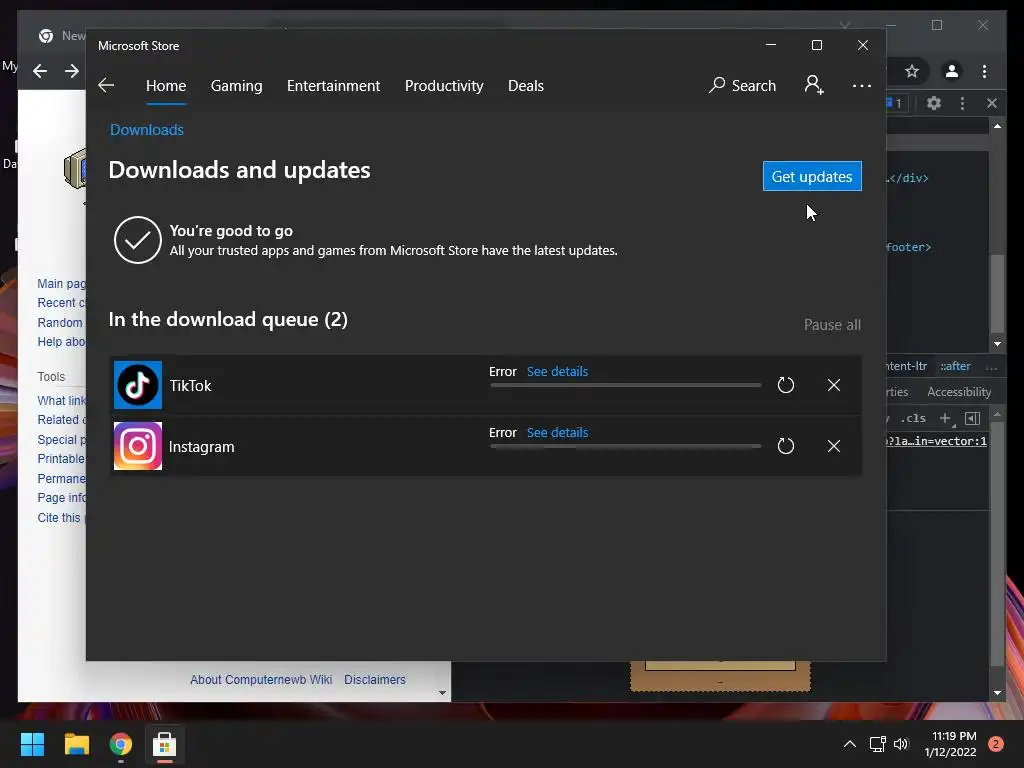
Task: Click the TikTok app icon
Action: tap(138, 385)
